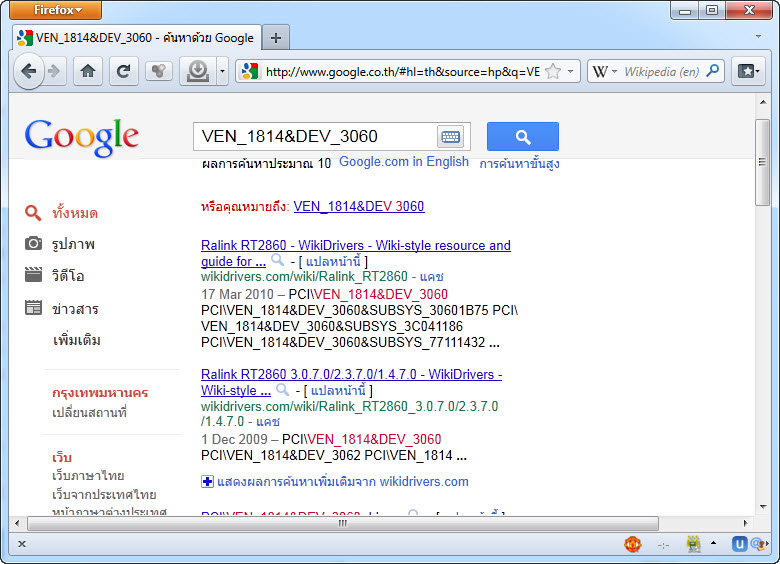Open a new tab with the plus button
The image size is (780, 564).
click(x=276, y=38)
